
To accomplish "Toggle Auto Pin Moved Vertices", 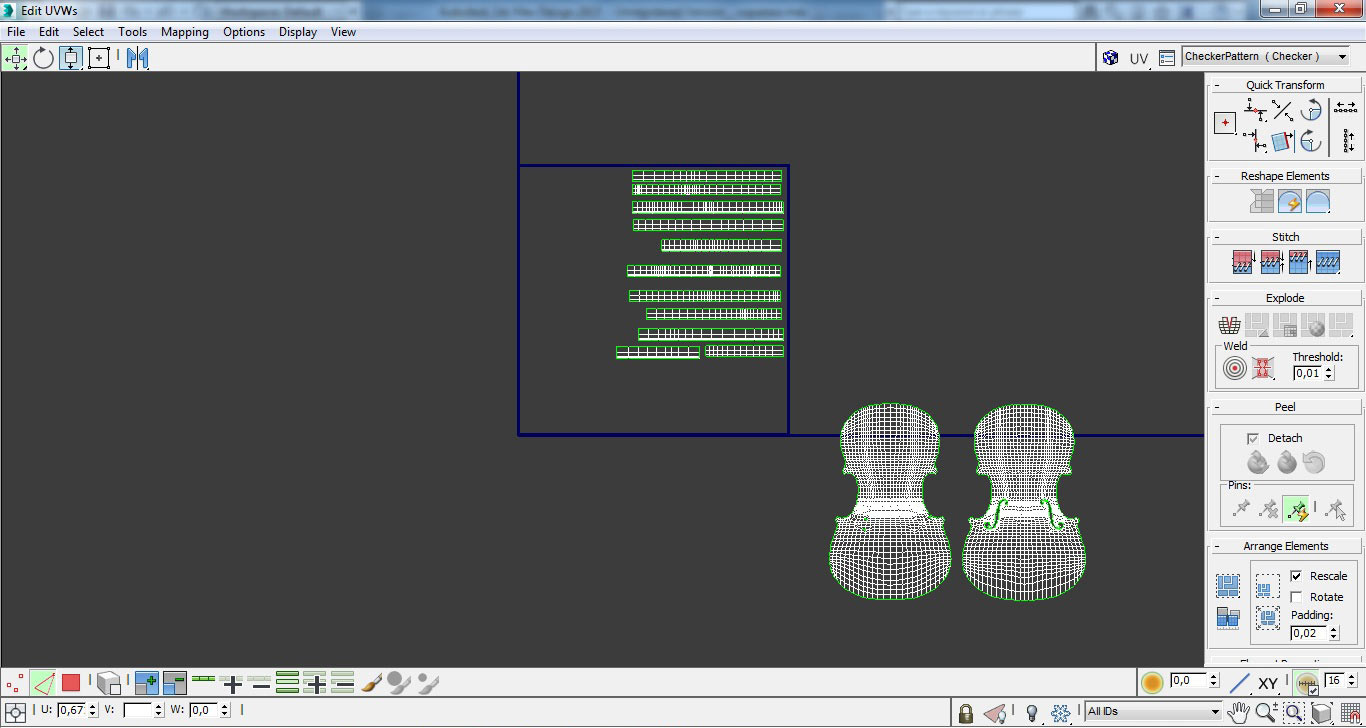I will (1297, 510).
